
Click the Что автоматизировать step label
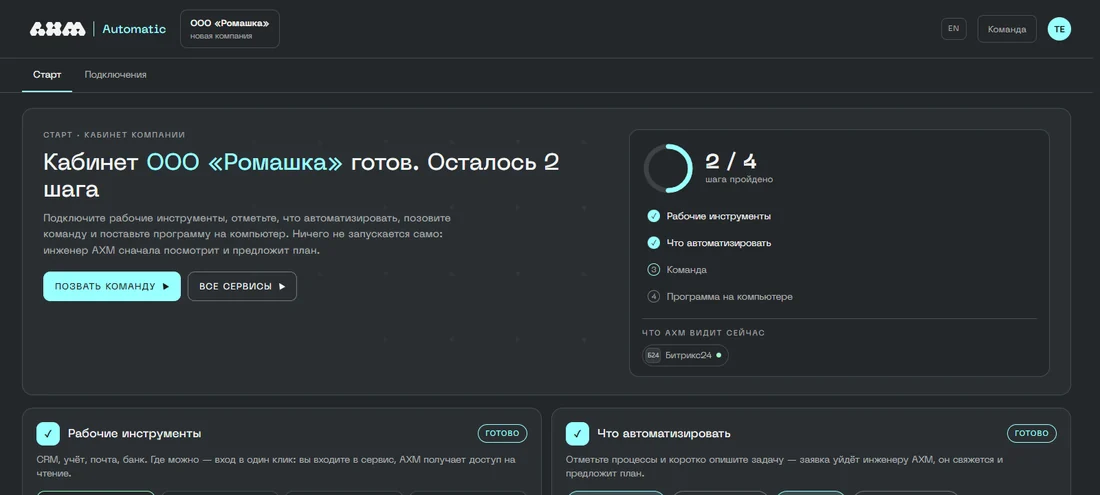[718, 243]
